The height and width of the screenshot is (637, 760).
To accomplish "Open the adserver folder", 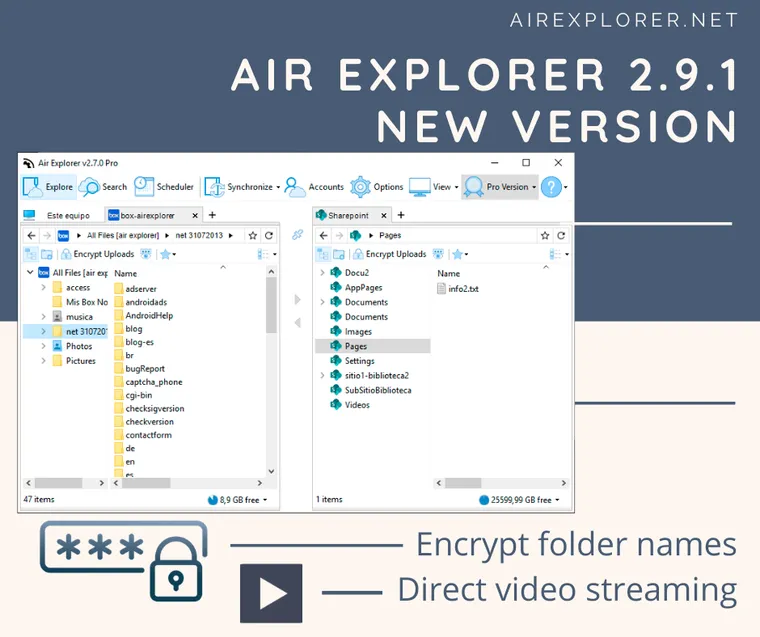I will pyautogui.click(x=136, y=289).
